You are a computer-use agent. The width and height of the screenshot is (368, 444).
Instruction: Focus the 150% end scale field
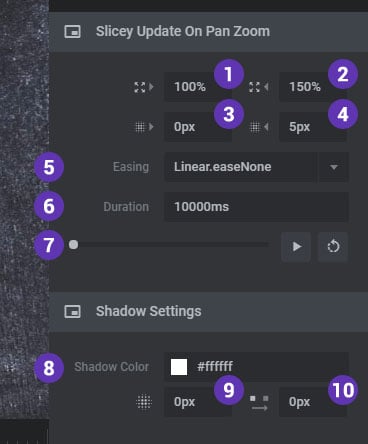click(x=313, y=87)
